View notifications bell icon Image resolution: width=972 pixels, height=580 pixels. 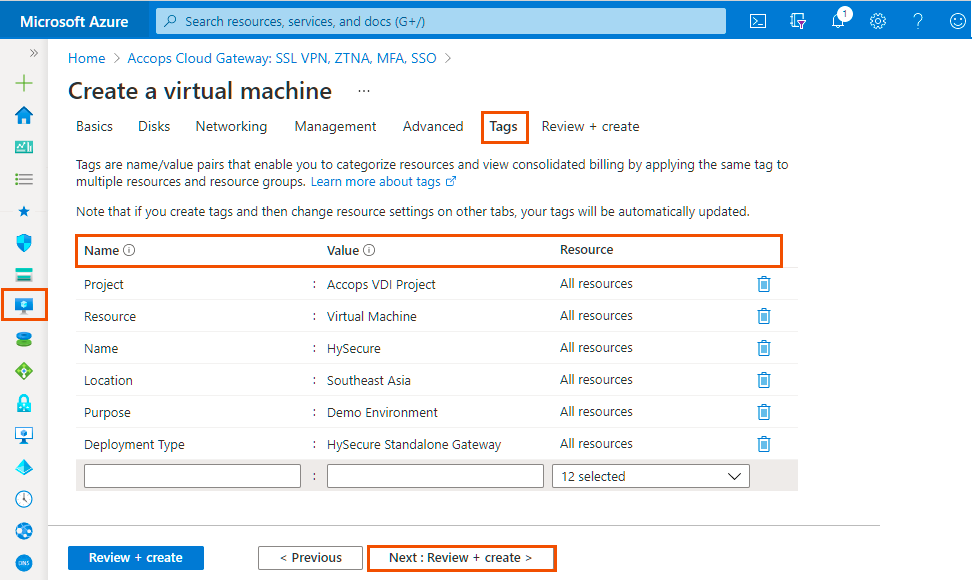(x=838, y=20)
